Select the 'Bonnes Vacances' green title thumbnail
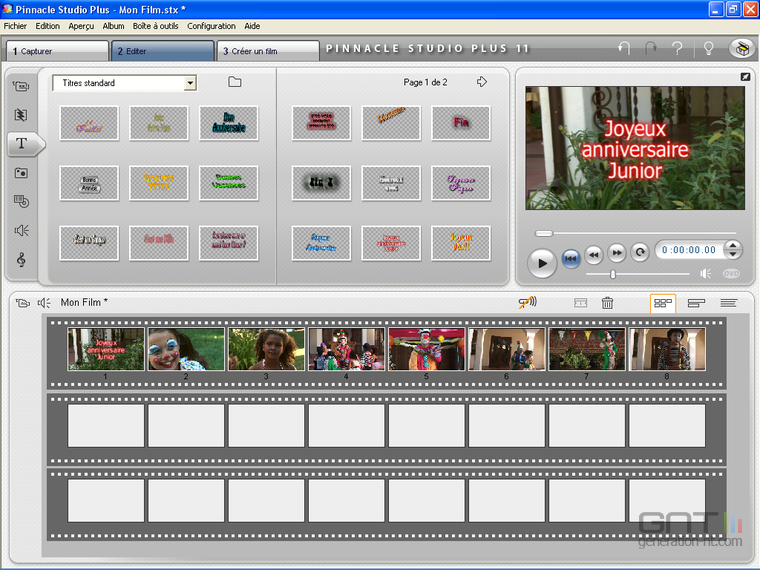760x570 pixels. point(228,183)
